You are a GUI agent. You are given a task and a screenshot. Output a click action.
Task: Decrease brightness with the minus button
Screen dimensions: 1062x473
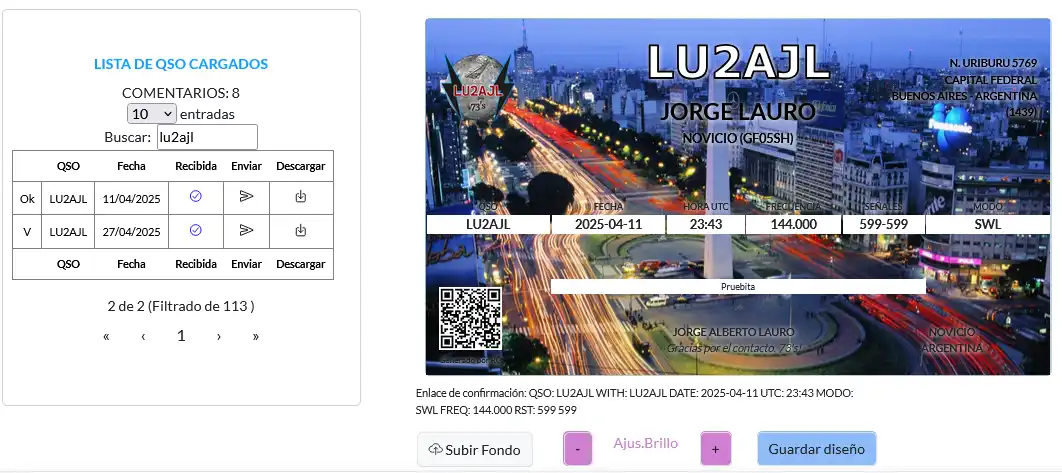tap(578, 449)
